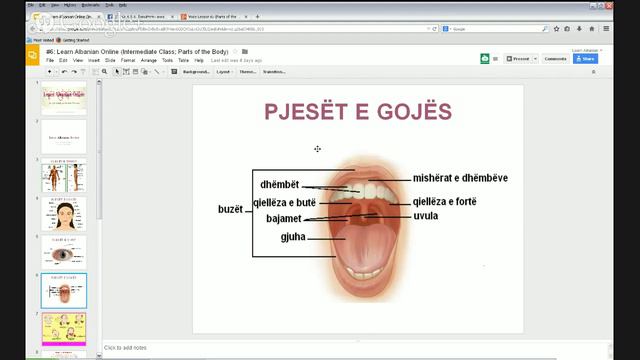Bookmark the page with the browser star icon
This screenshot has width=640, height=360.
pos(556,29)
